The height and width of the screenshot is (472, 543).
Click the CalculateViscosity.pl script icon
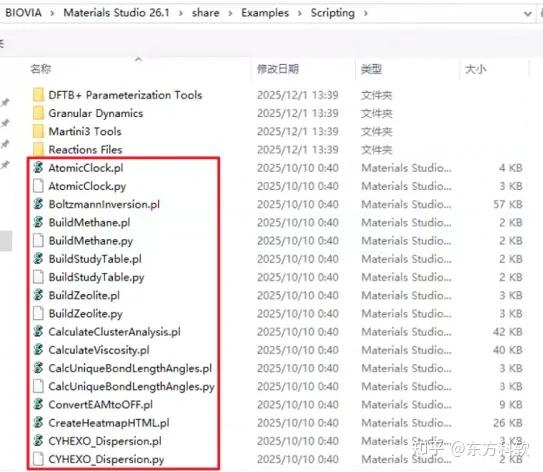point(38,350)
